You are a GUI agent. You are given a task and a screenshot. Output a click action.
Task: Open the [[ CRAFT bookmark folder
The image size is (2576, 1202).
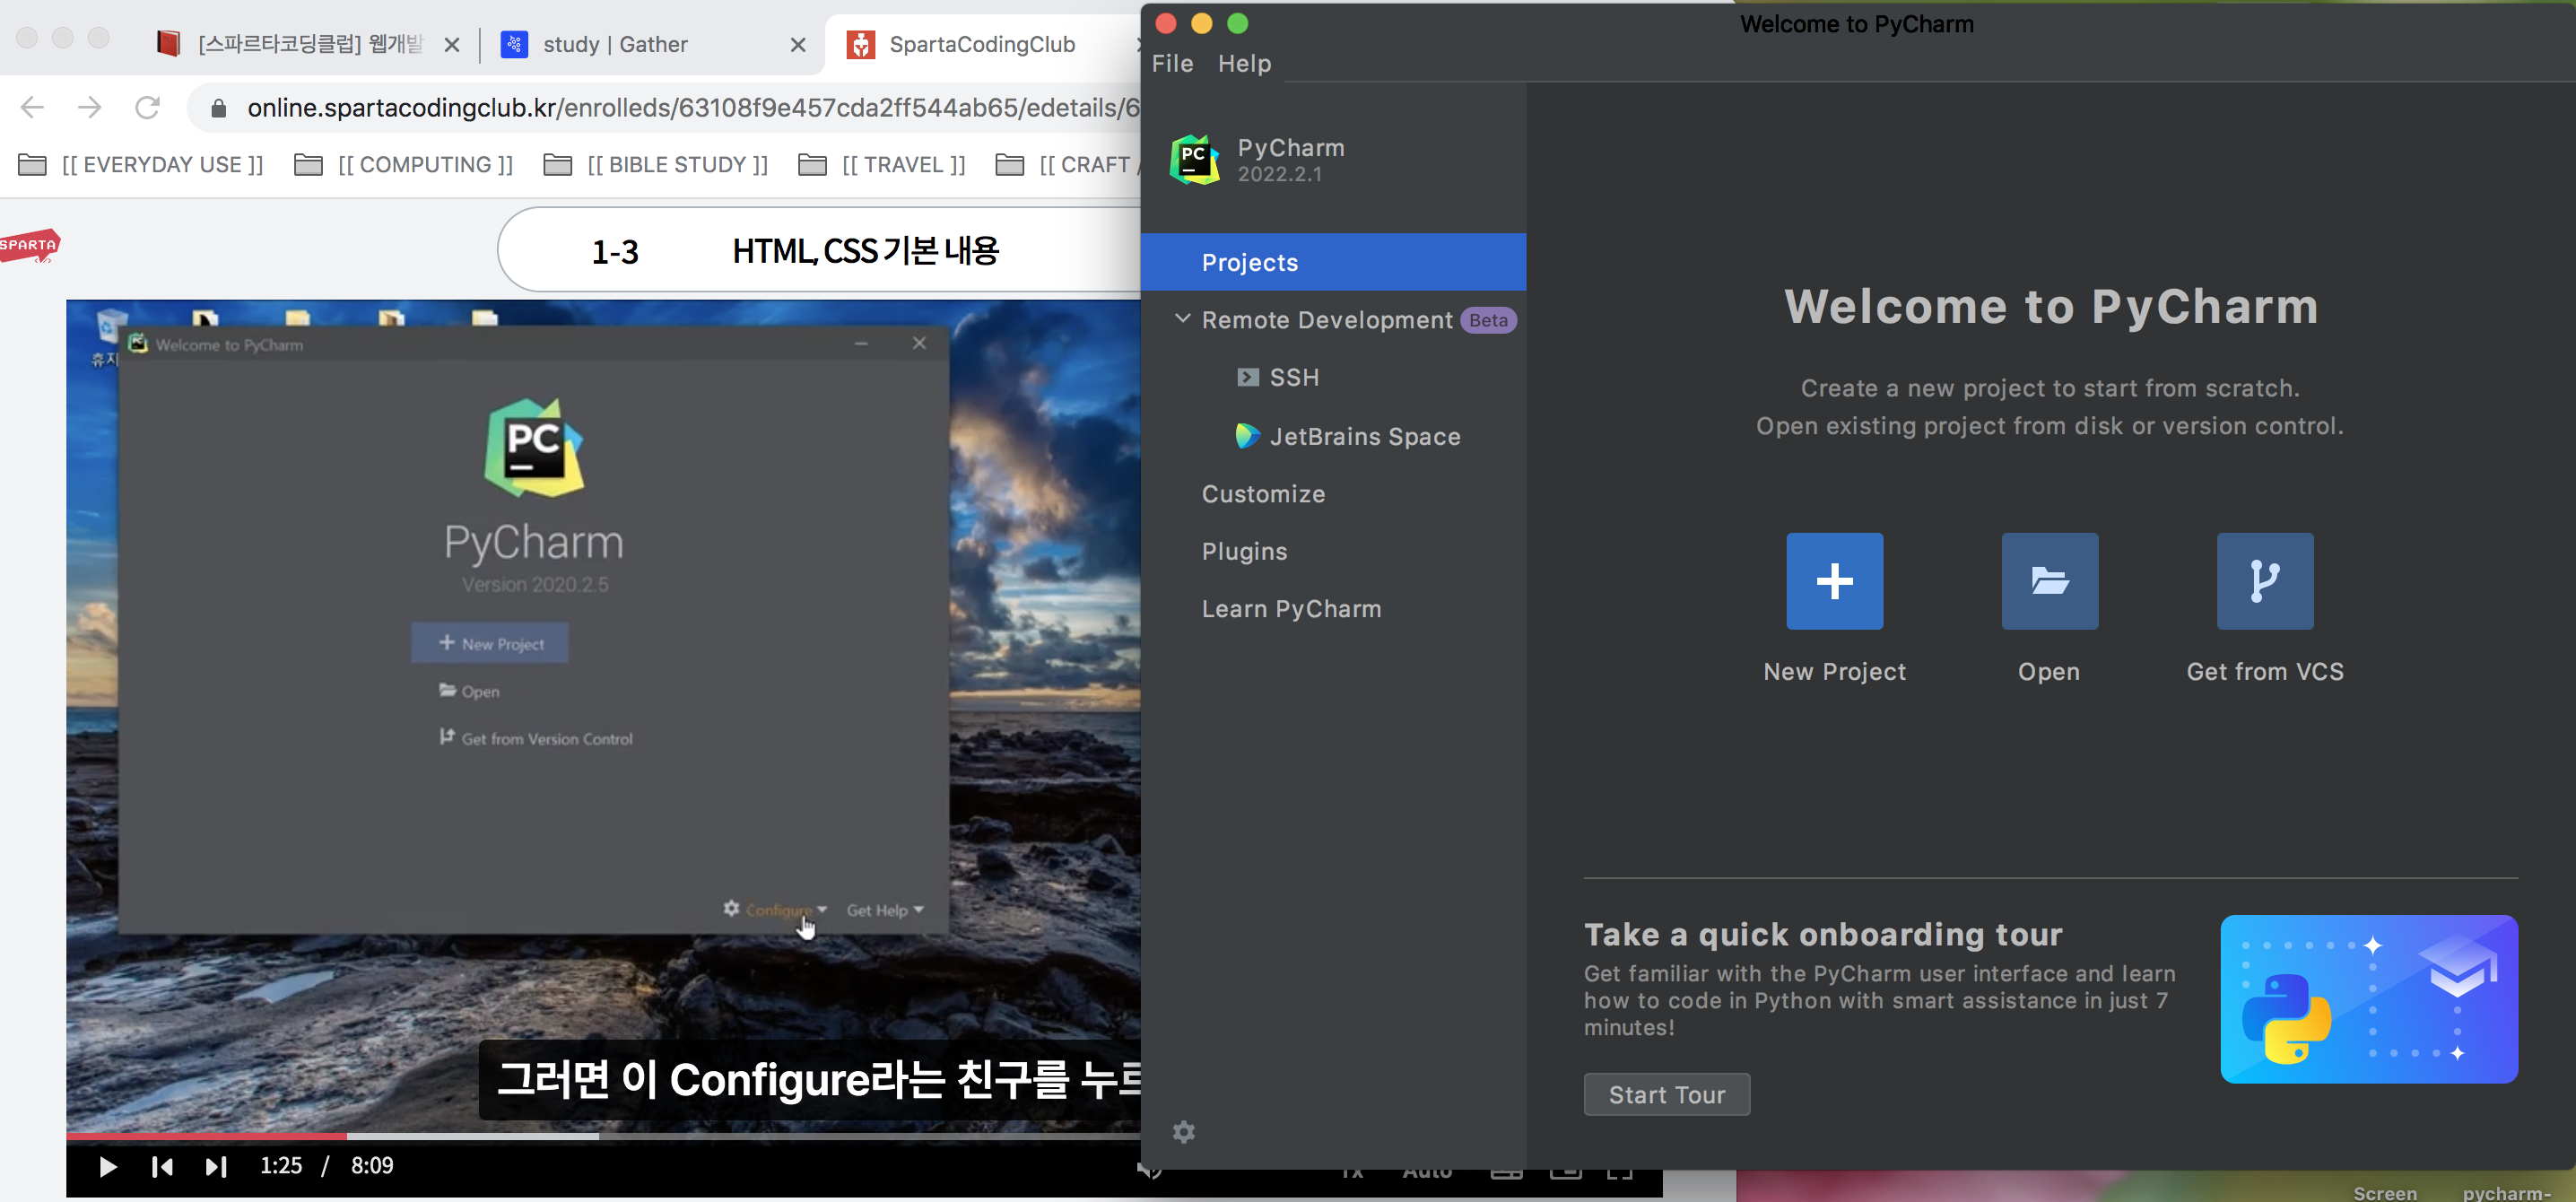click(1066, 165)
